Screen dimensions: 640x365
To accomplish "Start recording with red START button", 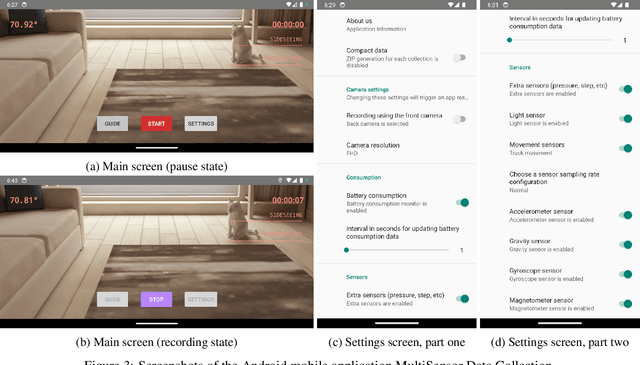I will coord(156,124).
